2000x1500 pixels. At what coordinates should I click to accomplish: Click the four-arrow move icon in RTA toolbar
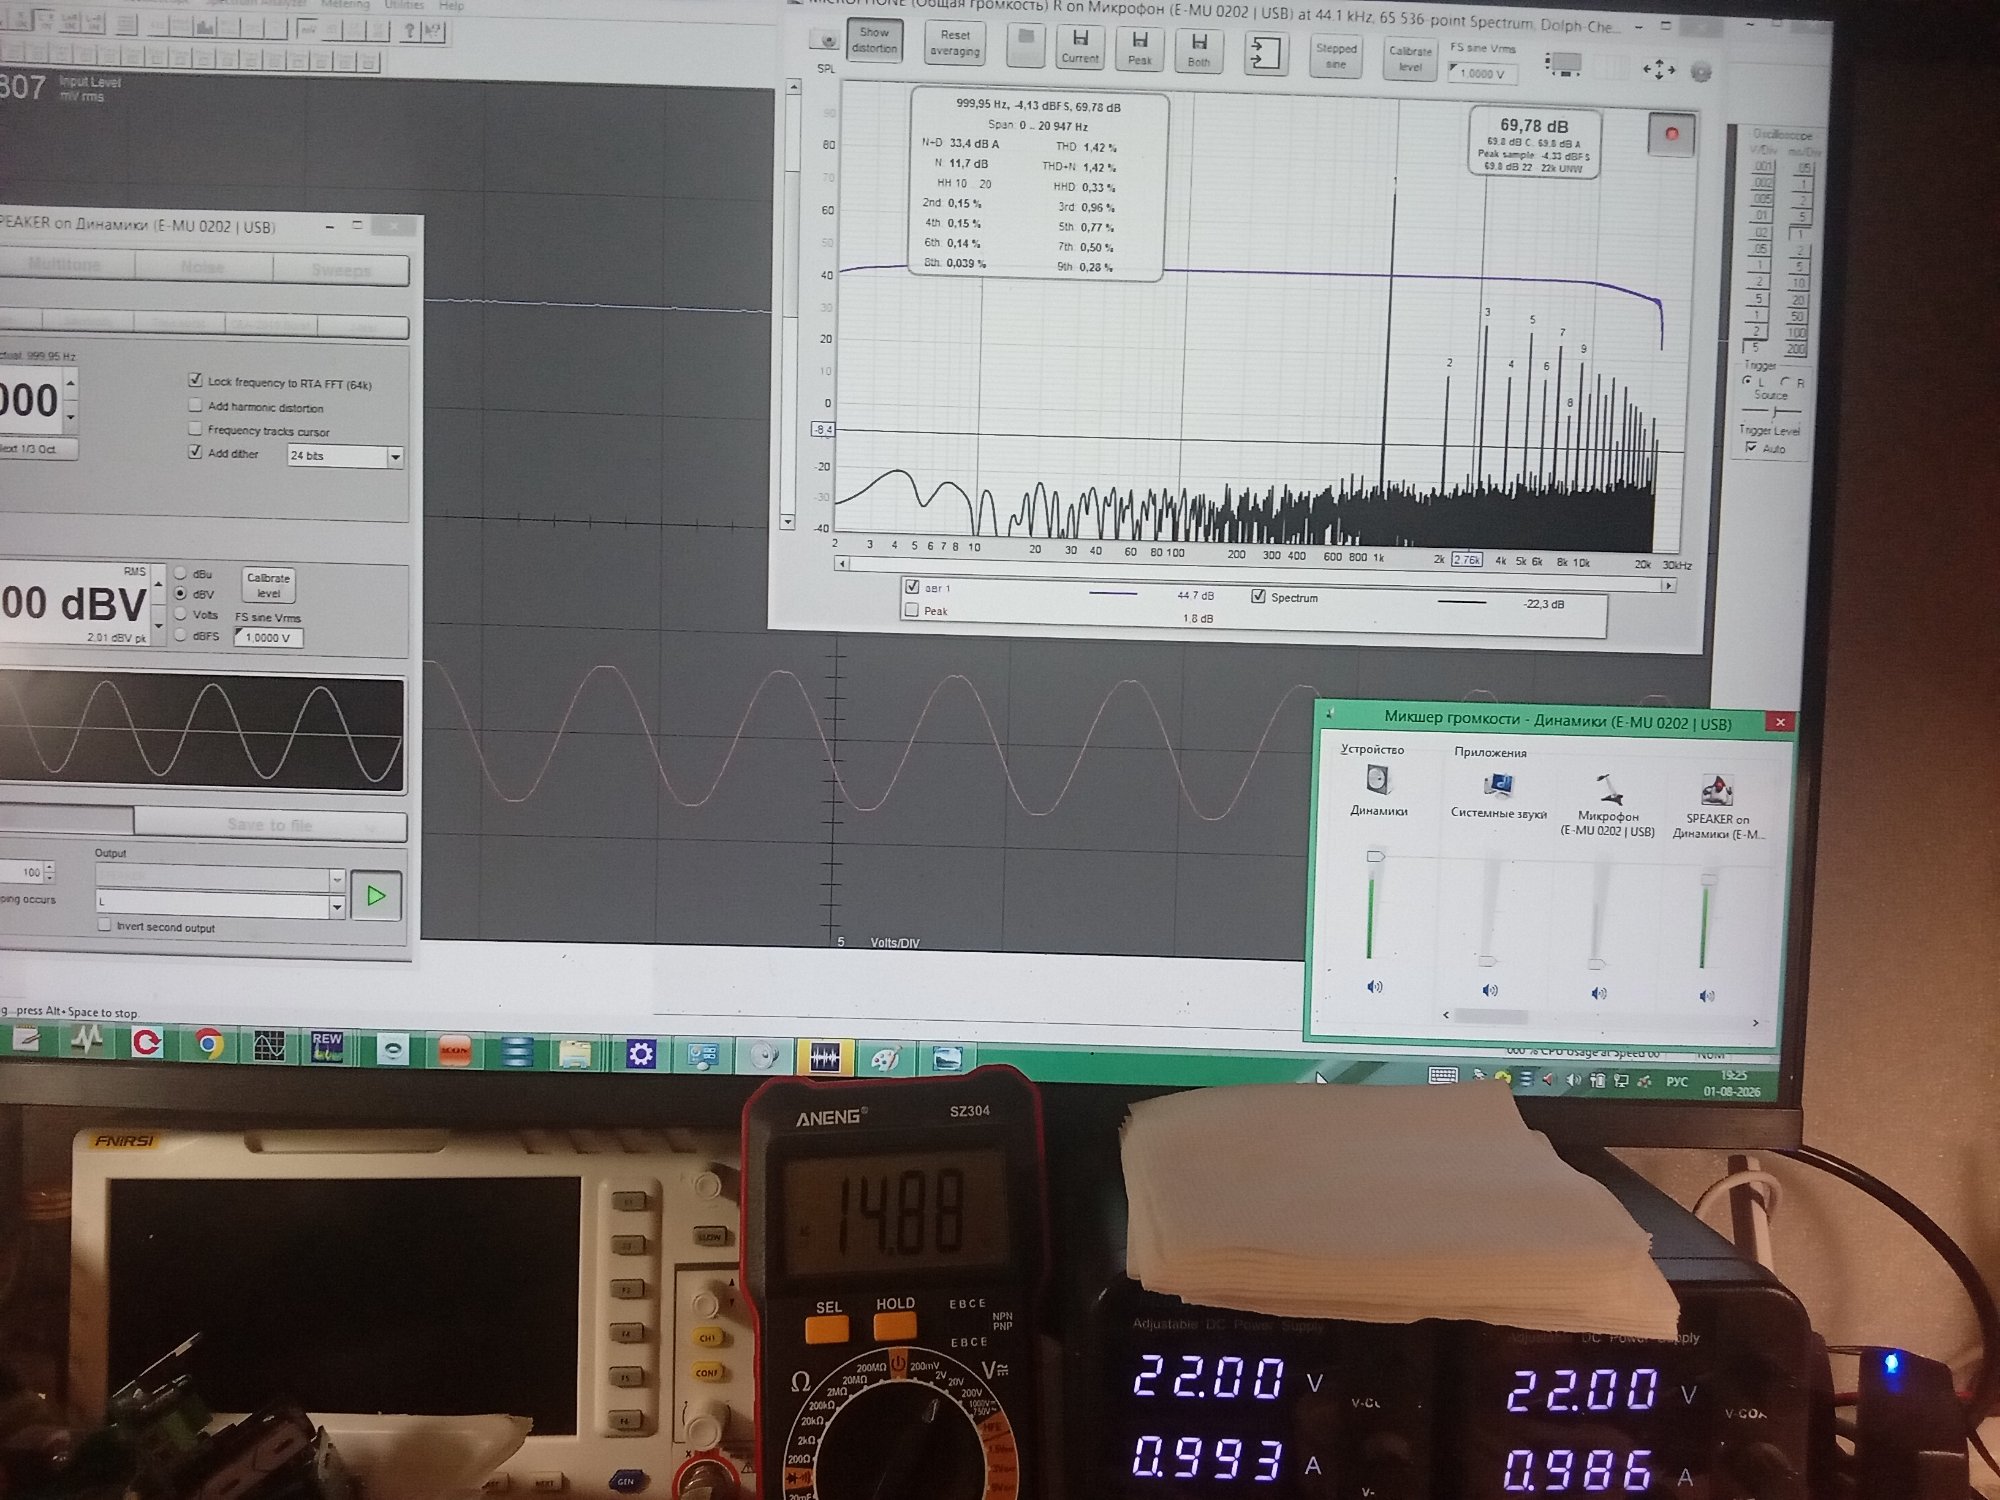1659,69
